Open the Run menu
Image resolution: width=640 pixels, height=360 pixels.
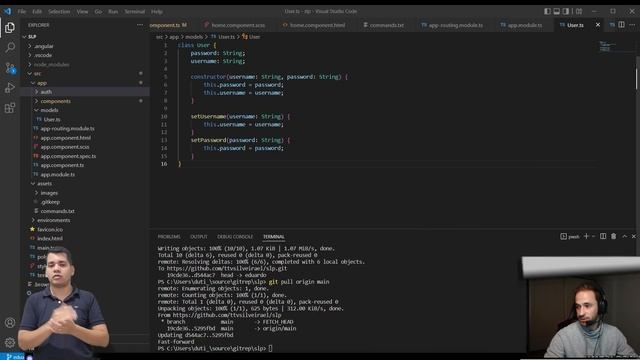113,11
